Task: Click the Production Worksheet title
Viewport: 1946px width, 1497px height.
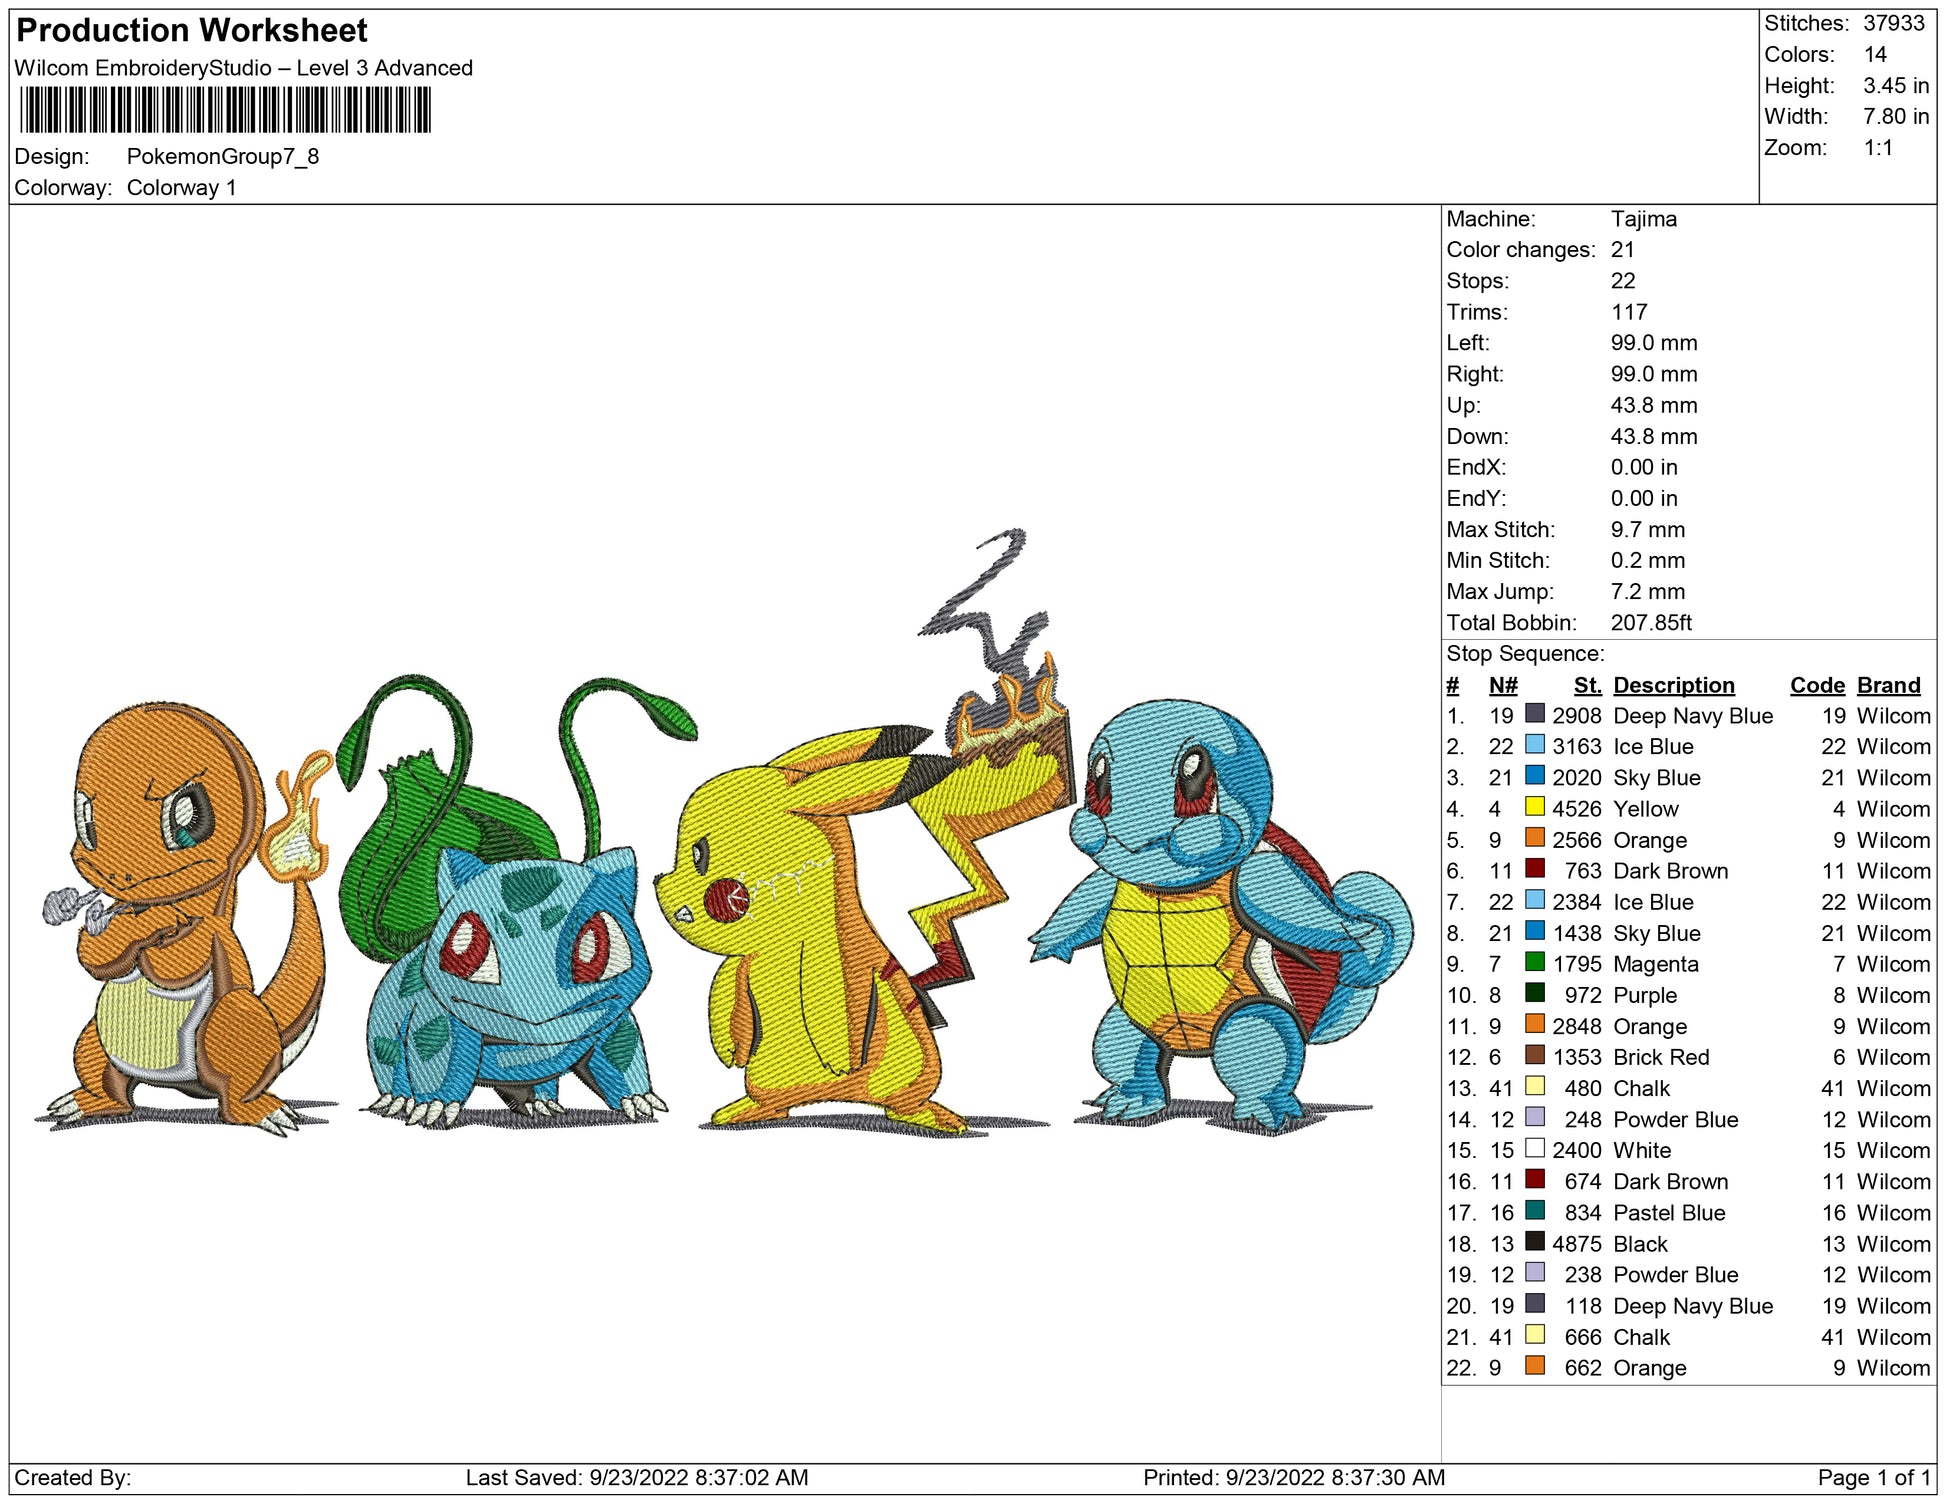Action: tap(192, 31)
